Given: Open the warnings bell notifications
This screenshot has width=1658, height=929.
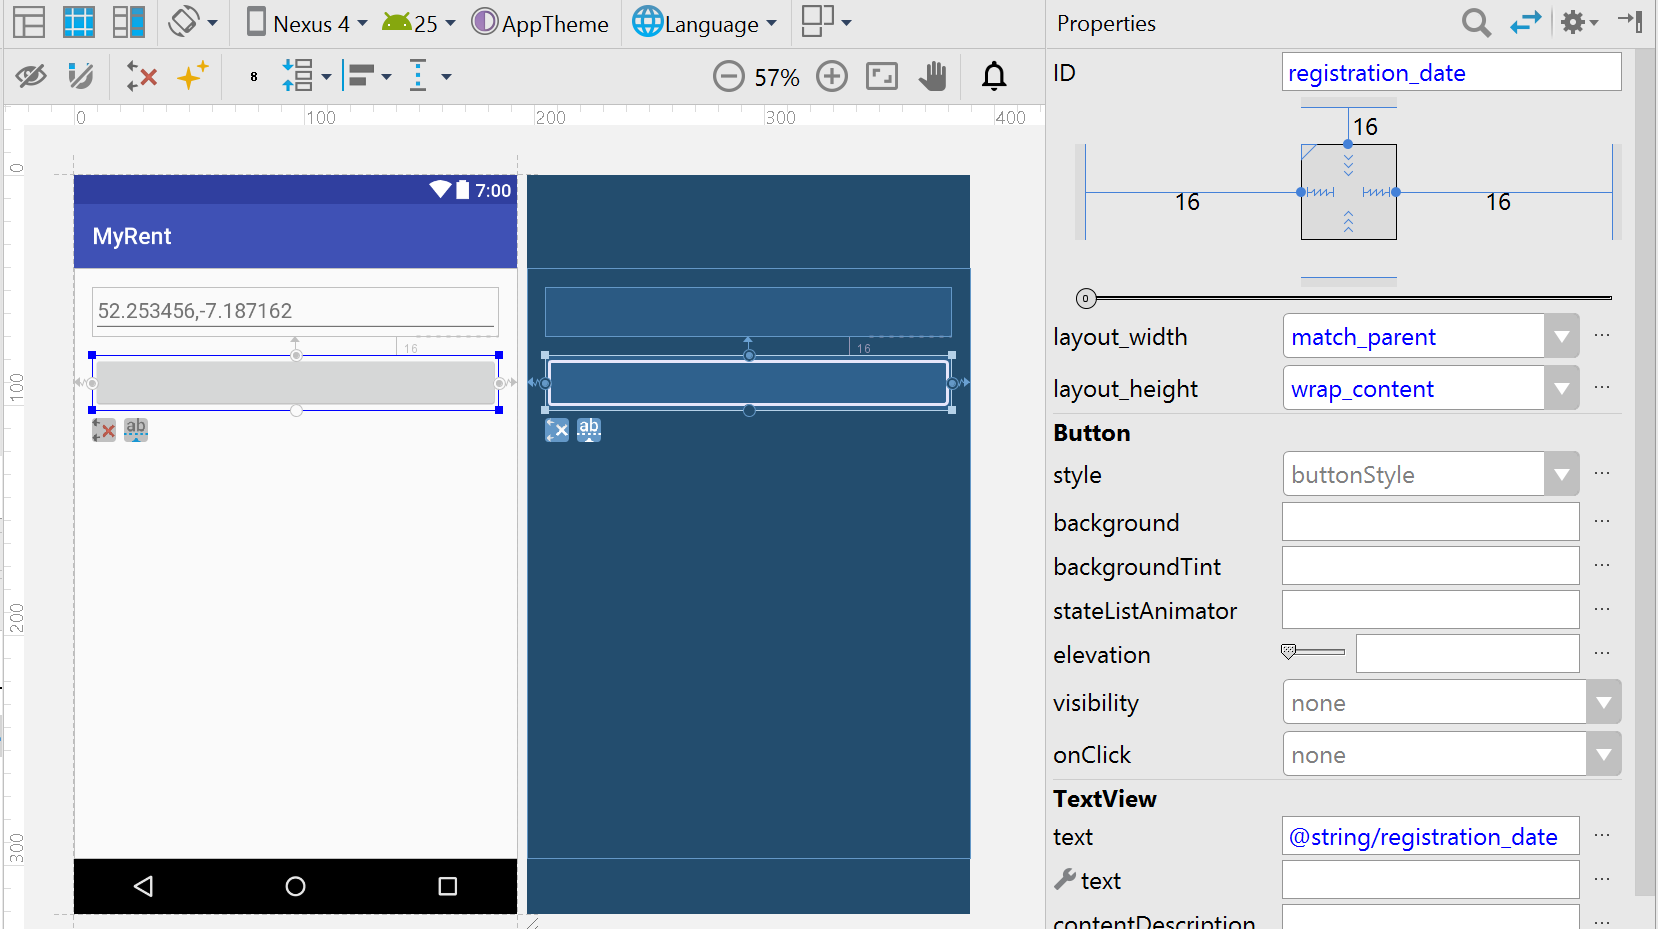Looking at the screenshot, I should coord(994,76).
